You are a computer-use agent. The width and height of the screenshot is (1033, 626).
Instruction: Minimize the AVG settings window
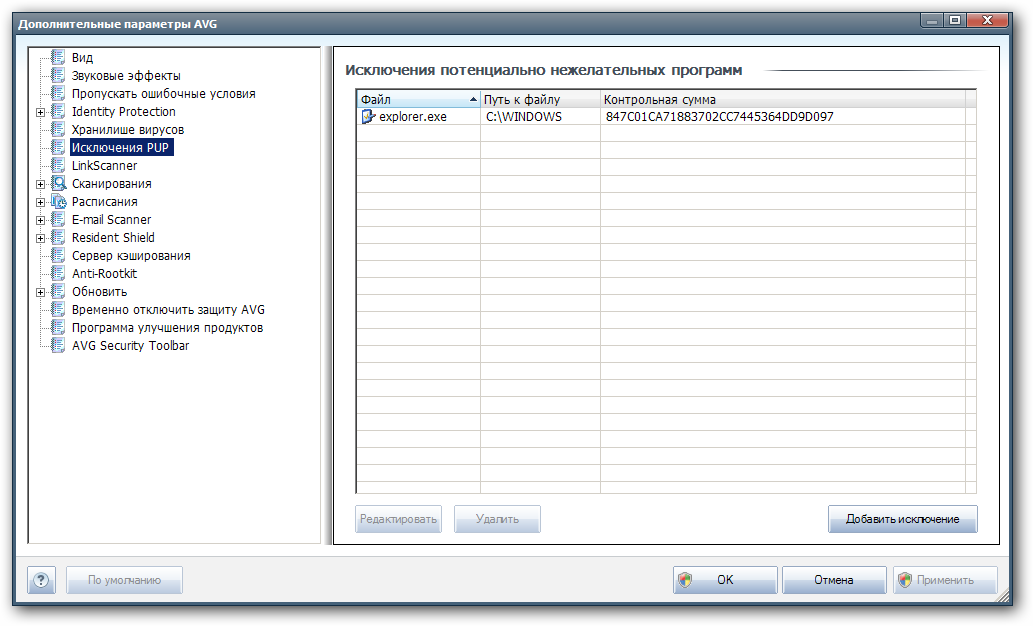click(x=932, y=20)
